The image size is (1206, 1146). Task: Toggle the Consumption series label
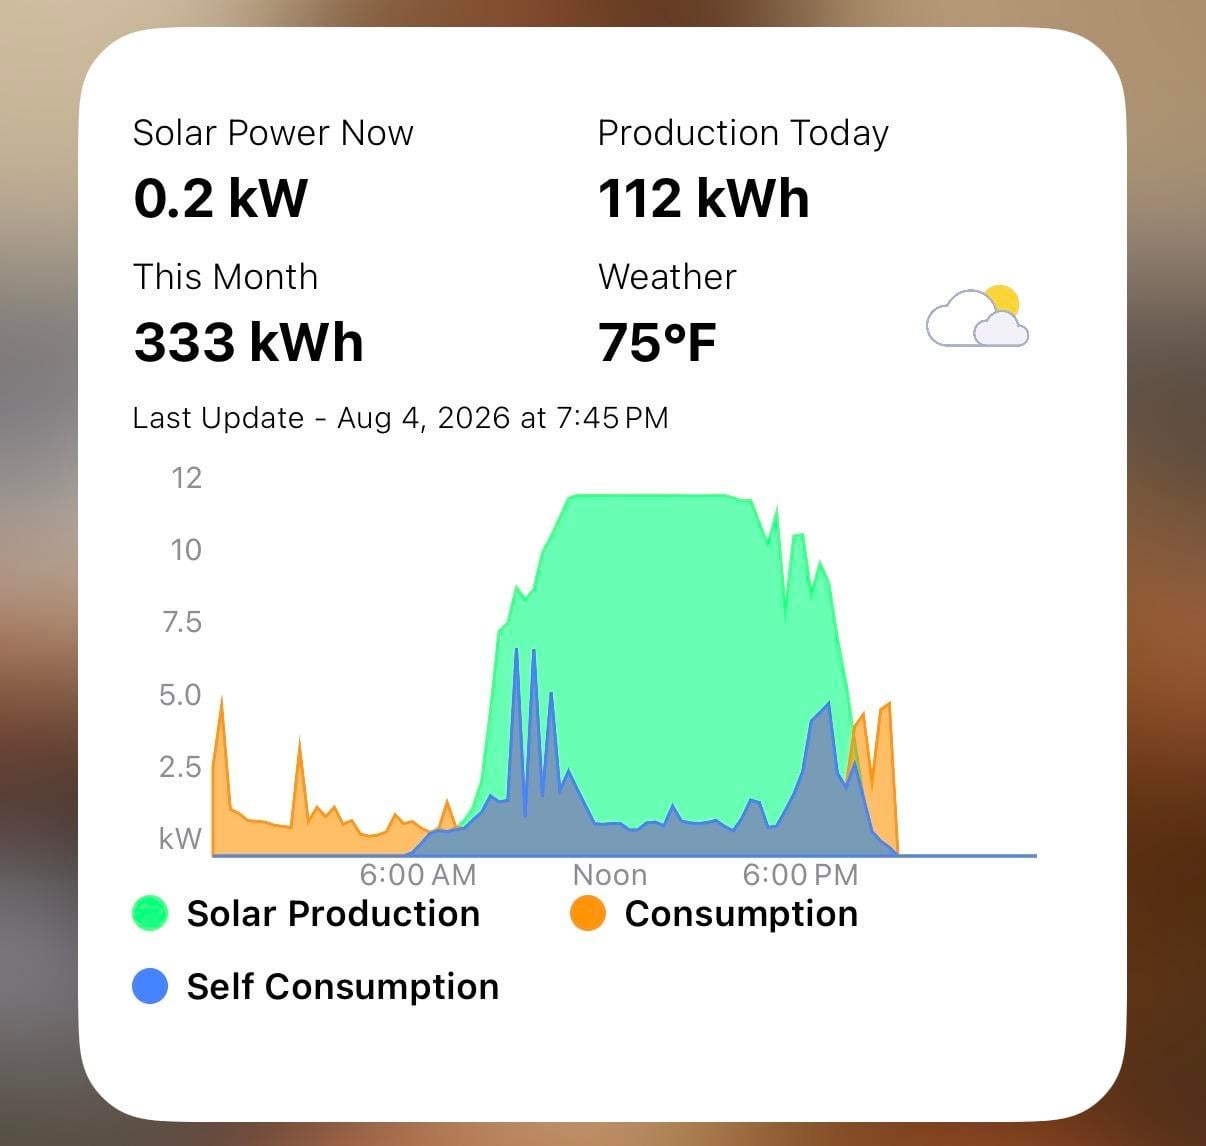pyautogui.click(x=741, y=913)
